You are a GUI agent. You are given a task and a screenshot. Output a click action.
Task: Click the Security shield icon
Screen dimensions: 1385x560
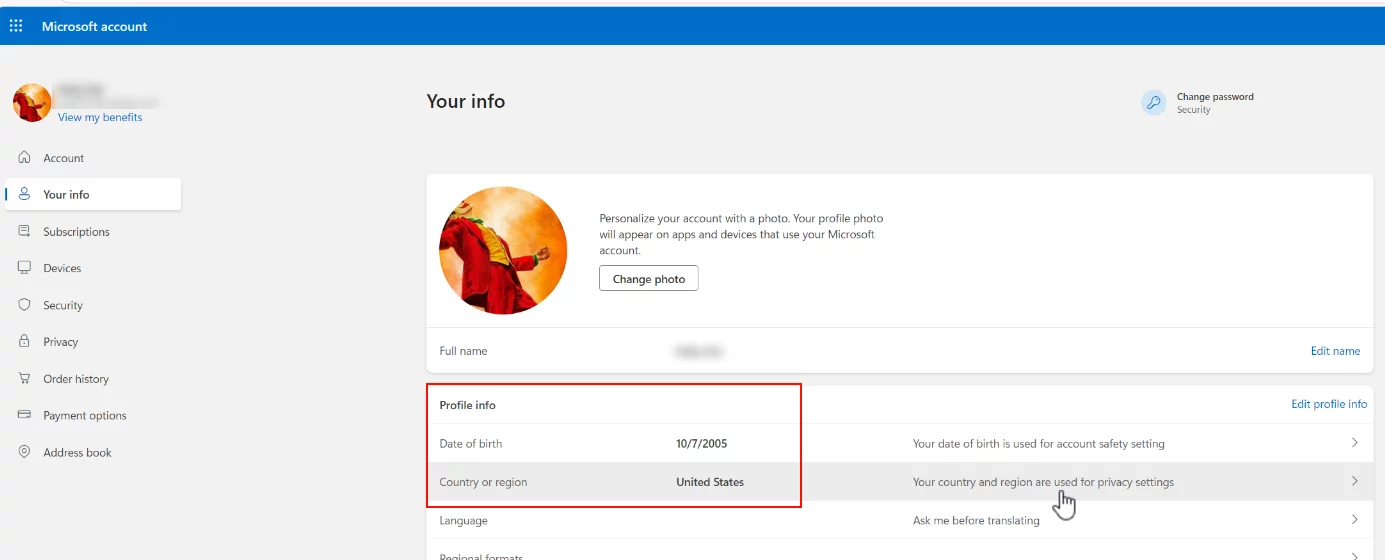click(25, 305)
